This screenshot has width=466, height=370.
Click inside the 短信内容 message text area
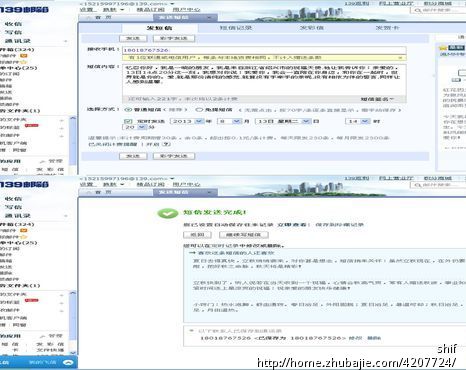pos(264,79)
